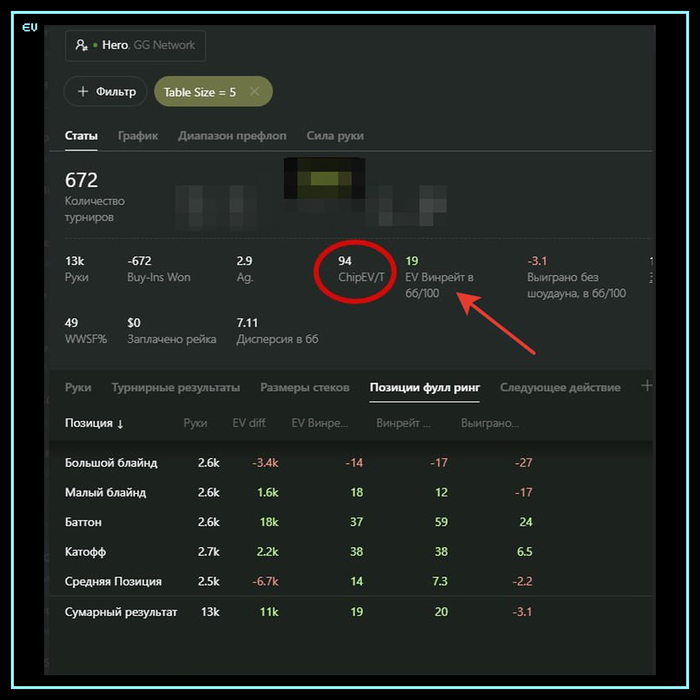This screenshot has height=700, width=700.
Task: Select the Баттон row
Action: (350, 522)
